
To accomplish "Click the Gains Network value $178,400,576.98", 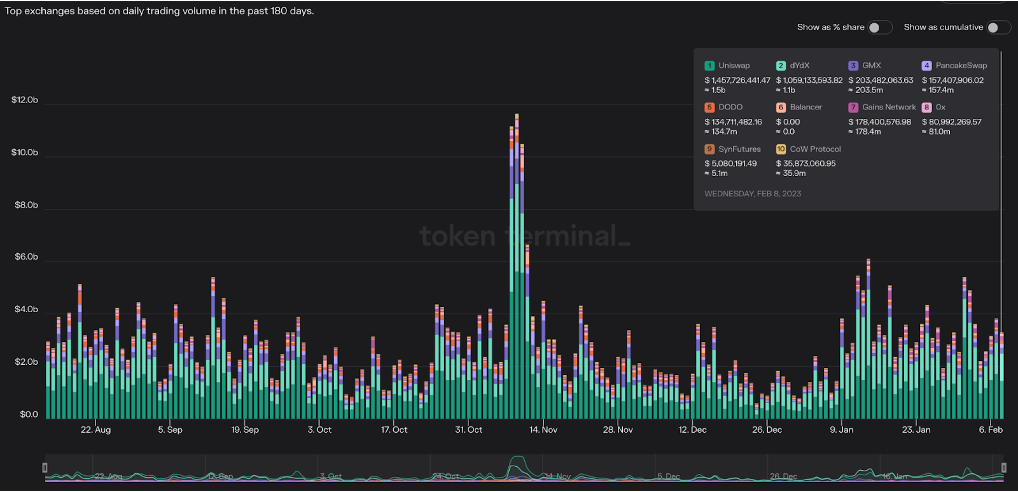I will (880, 121).
